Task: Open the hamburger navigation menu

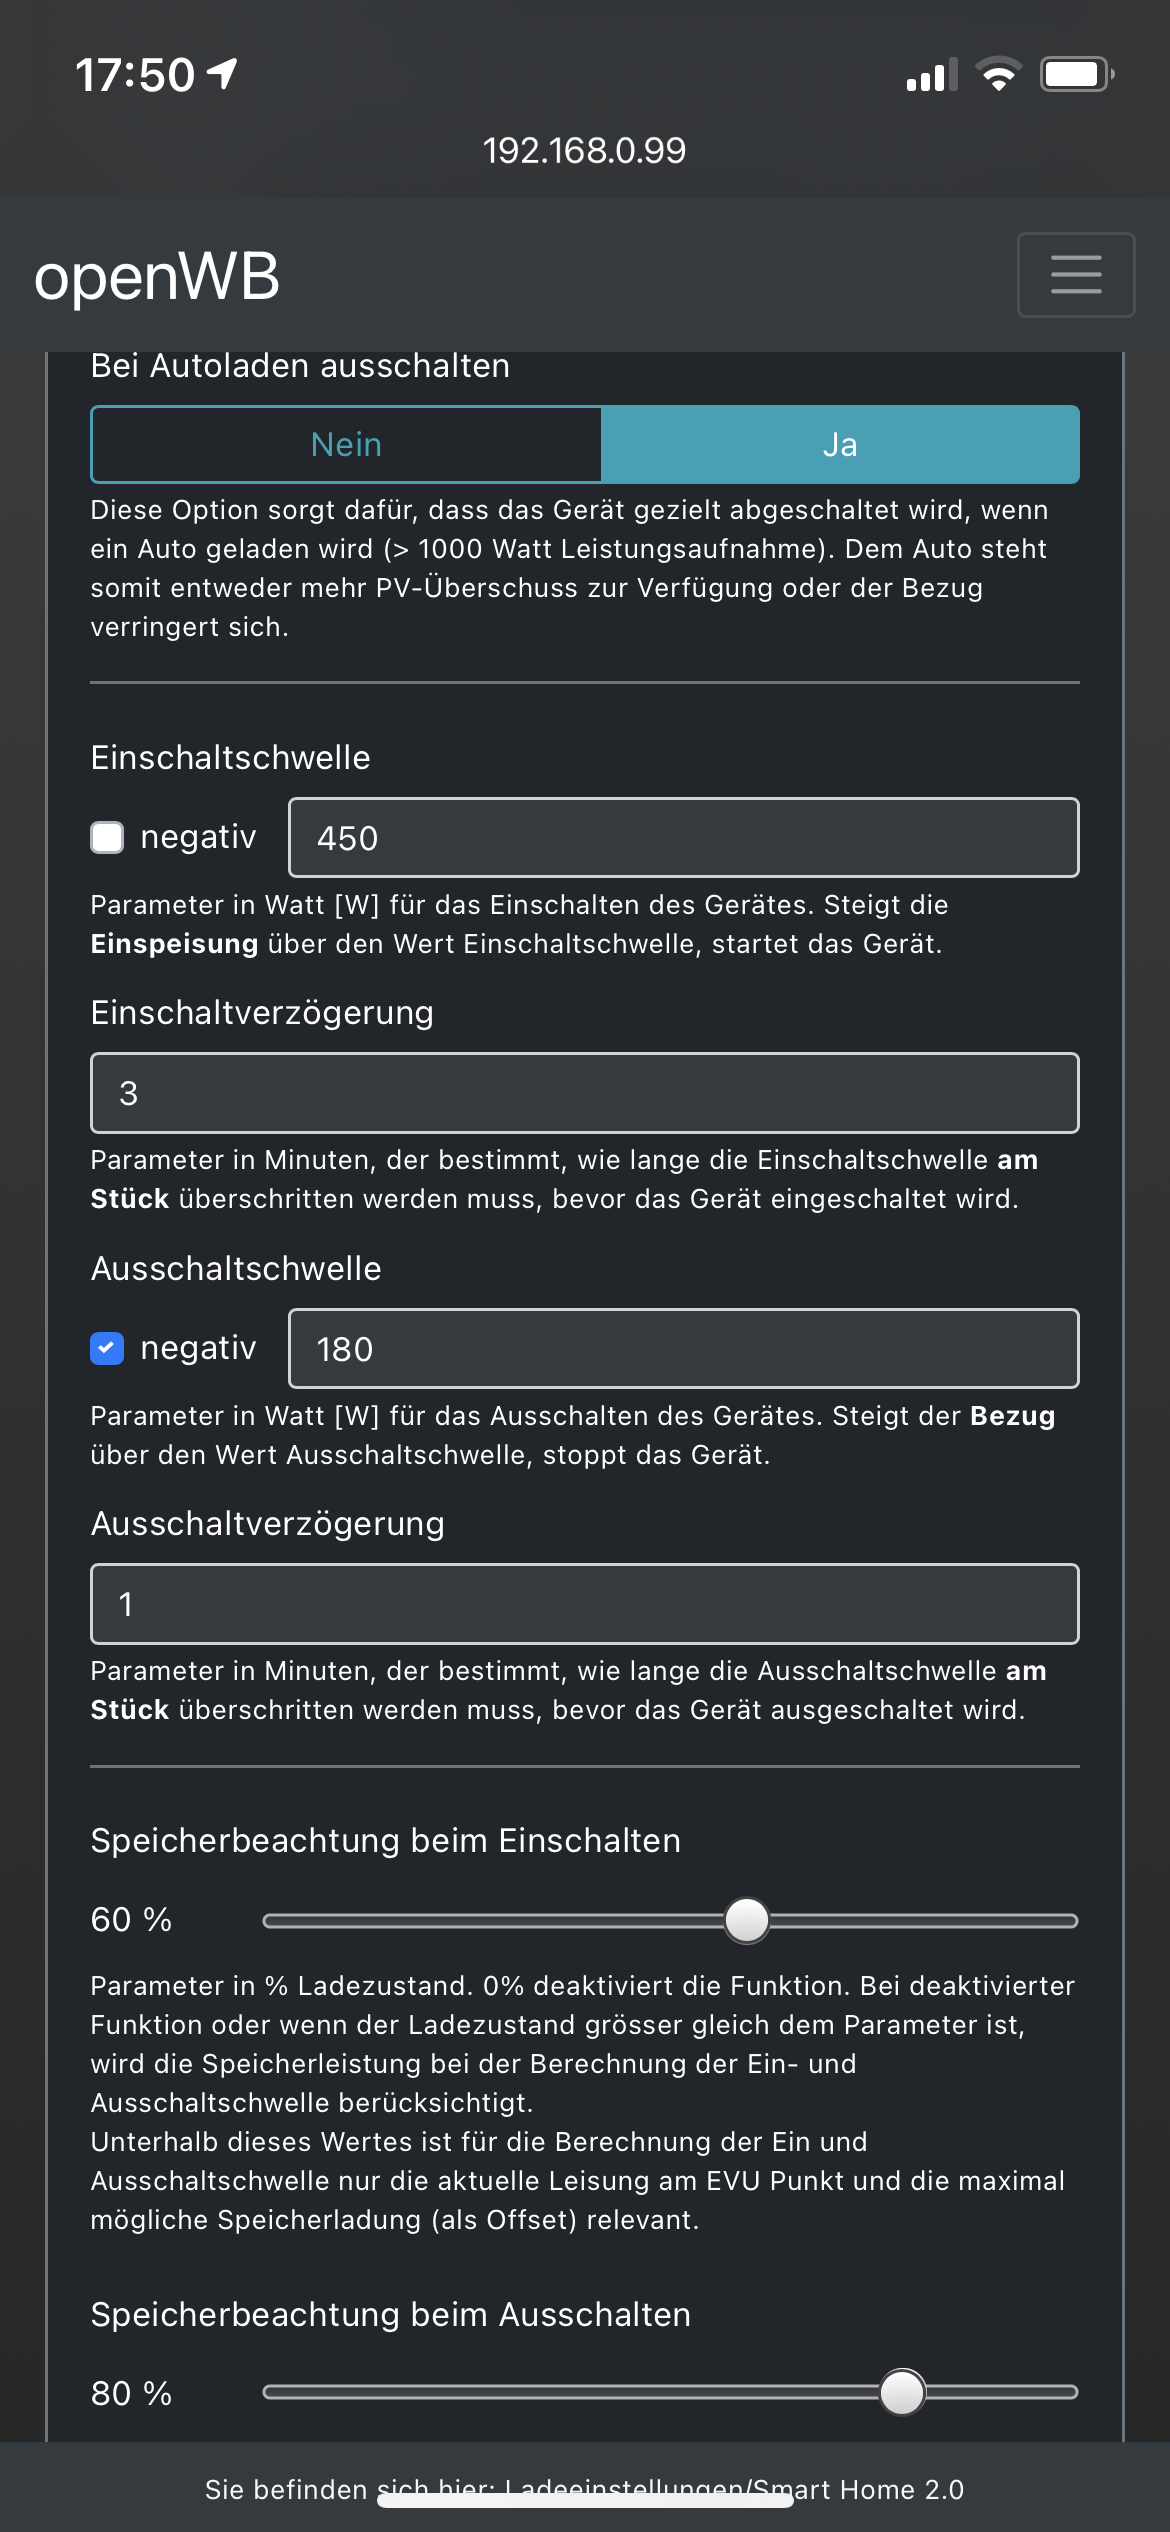Action: tap(1075, 275)
